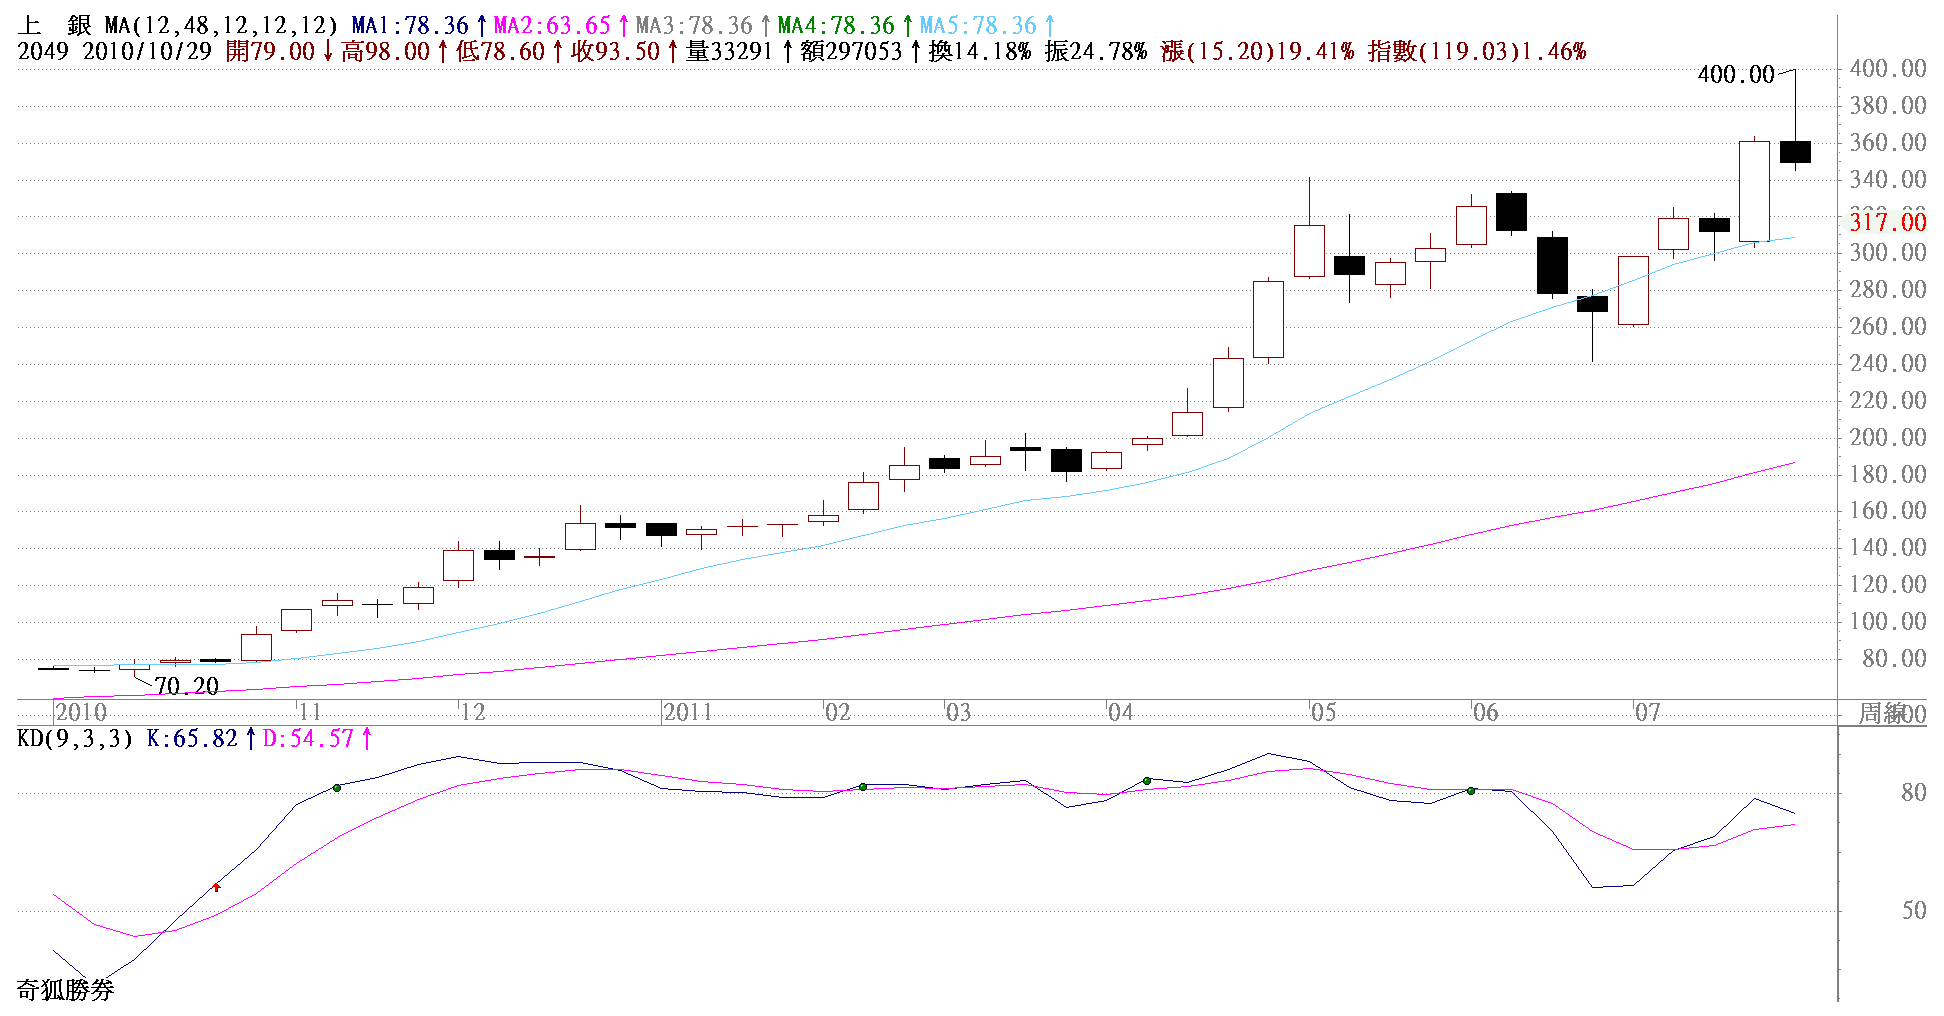This screenshot has width=1944, height=1016.
Task: Click the 400.00 high price annotation
Action: point(1735,75)
